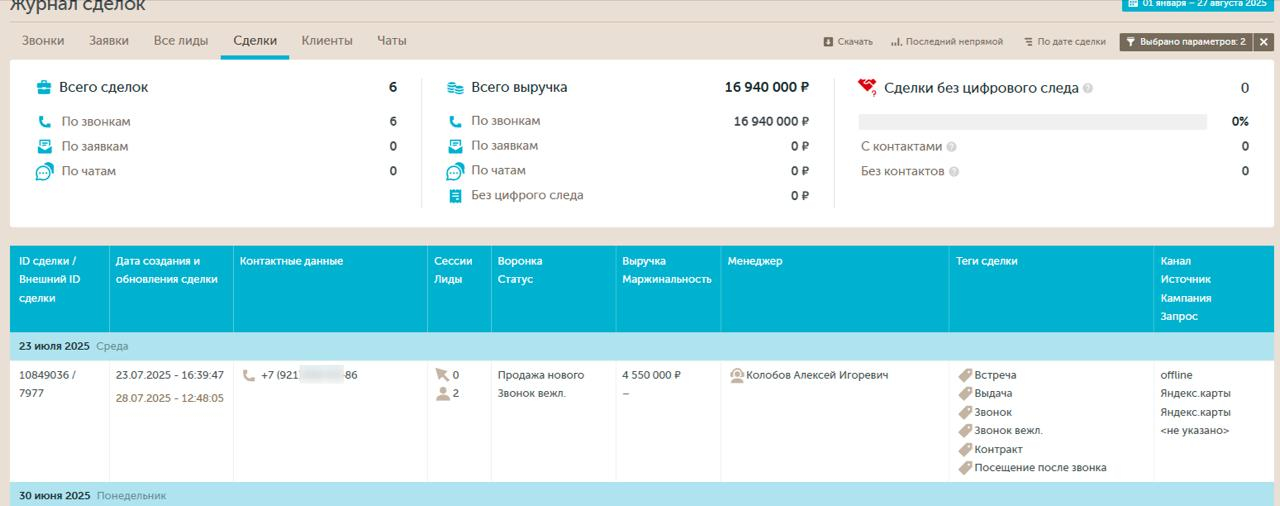Click help icon next to С контактами
This screenshot has height=506, width=1280.
[951, 147]
